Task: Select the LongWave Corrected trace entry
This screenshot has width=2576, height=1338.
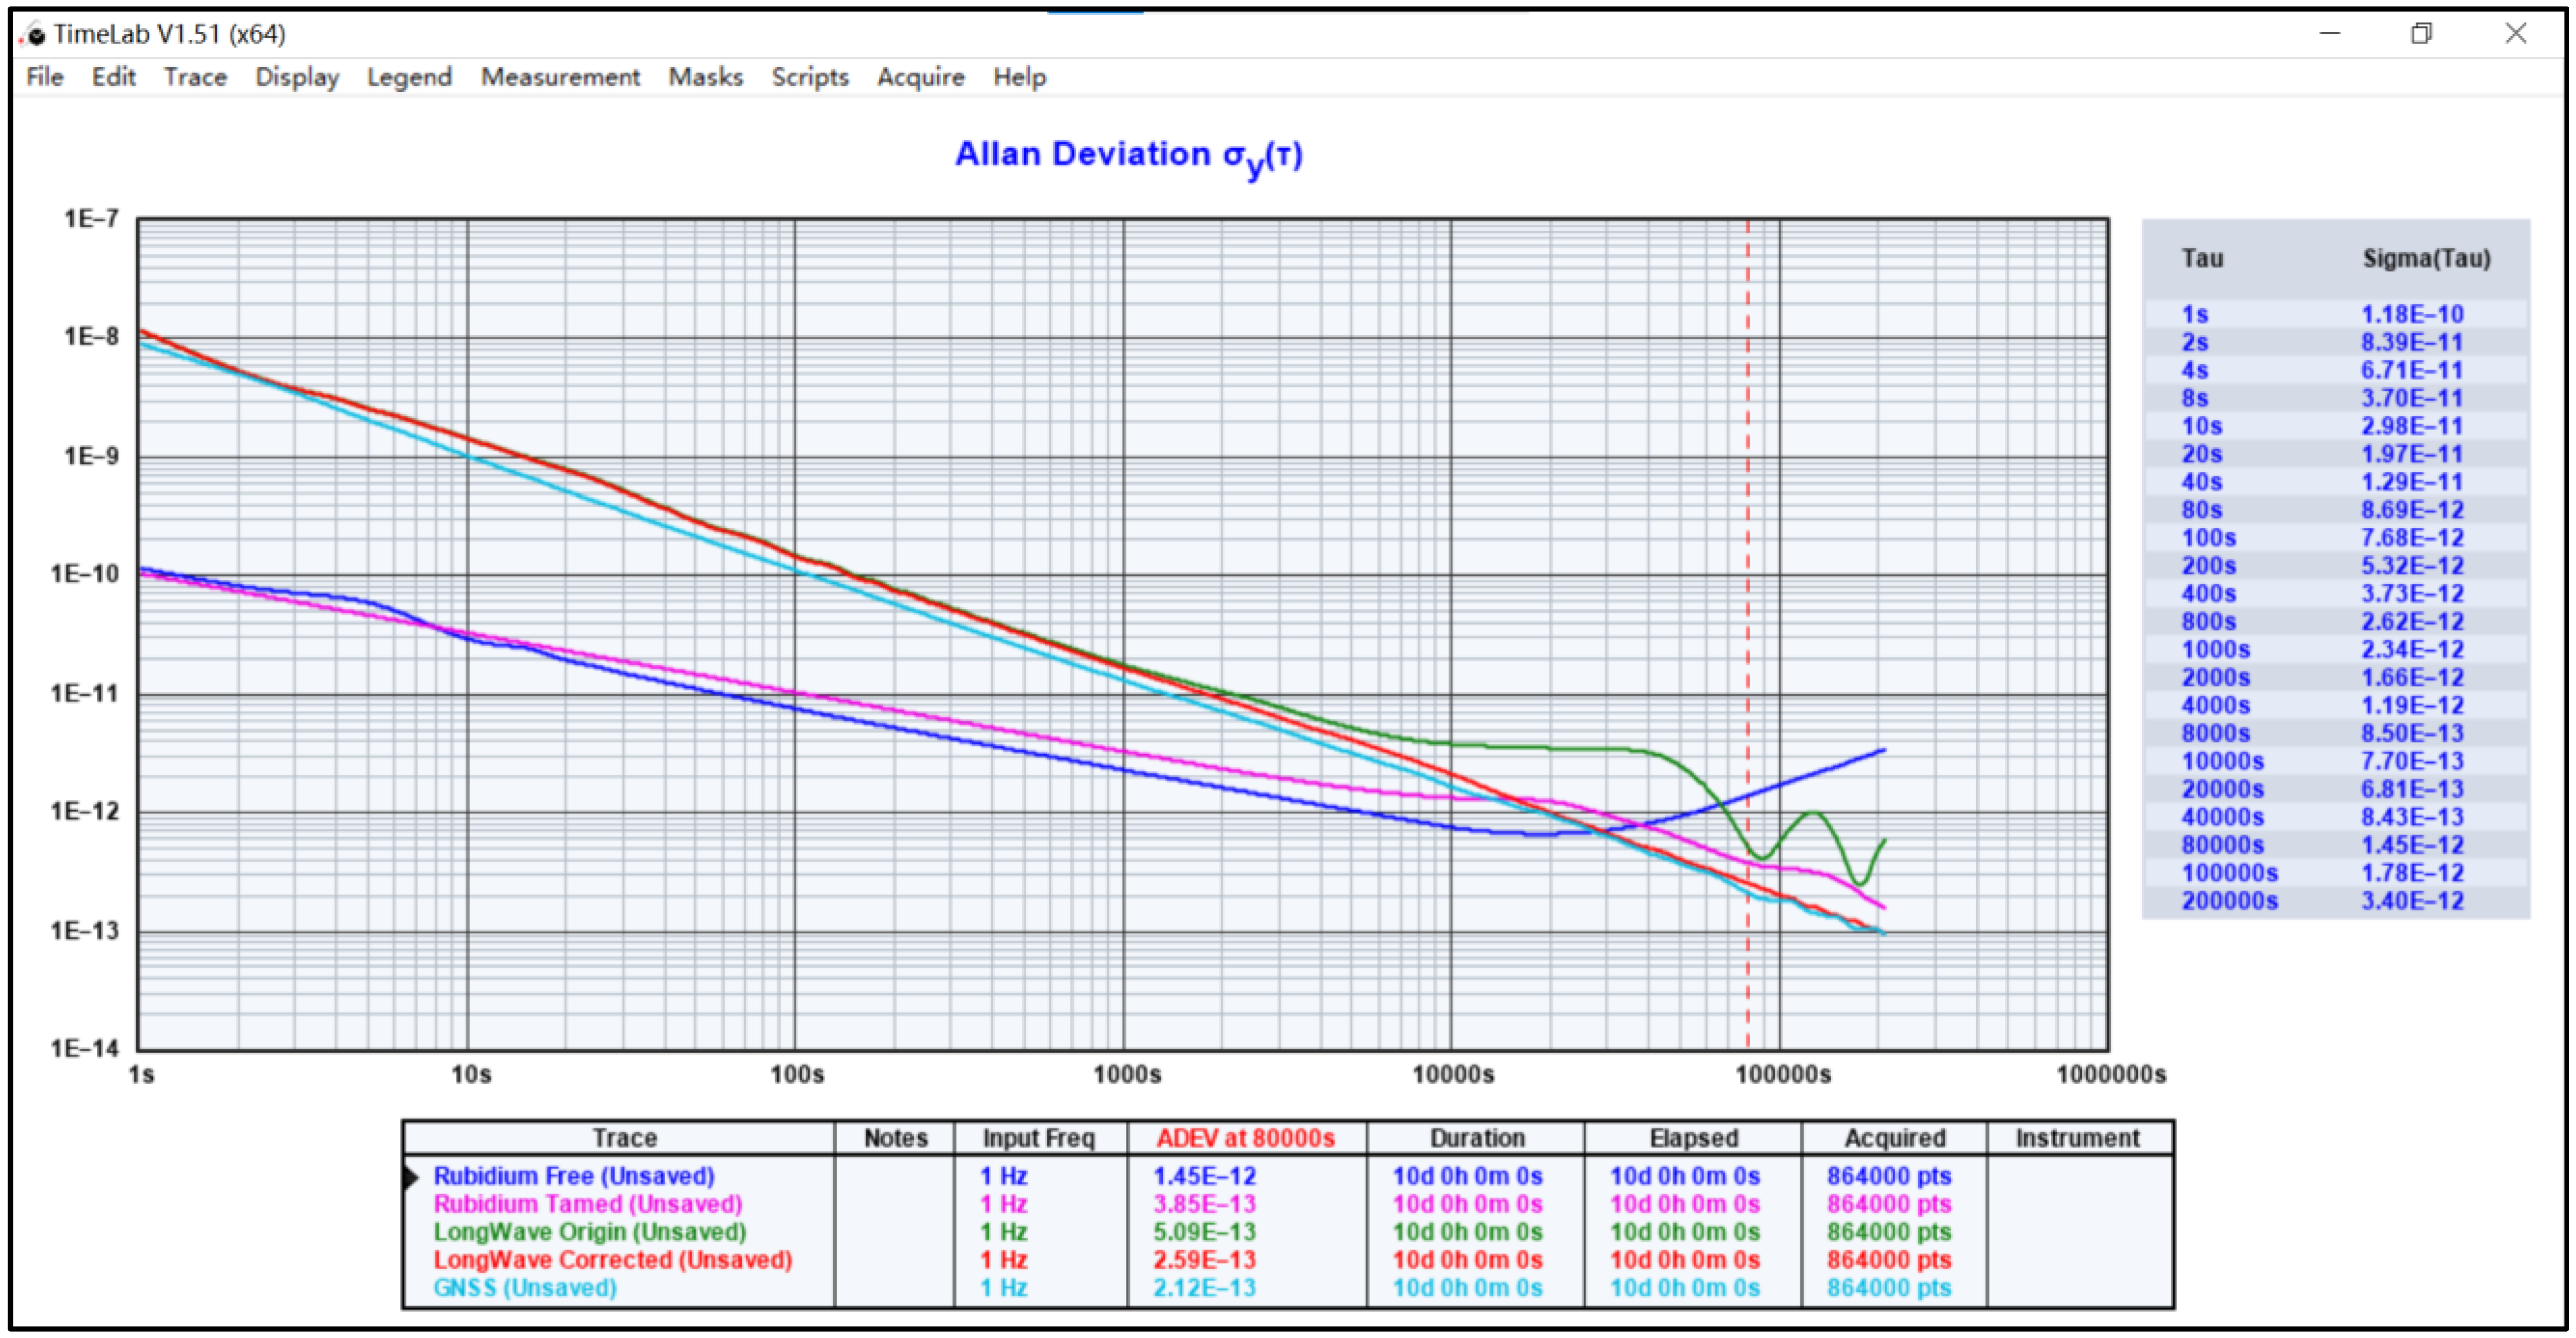Action: (x=612, y=1260)
